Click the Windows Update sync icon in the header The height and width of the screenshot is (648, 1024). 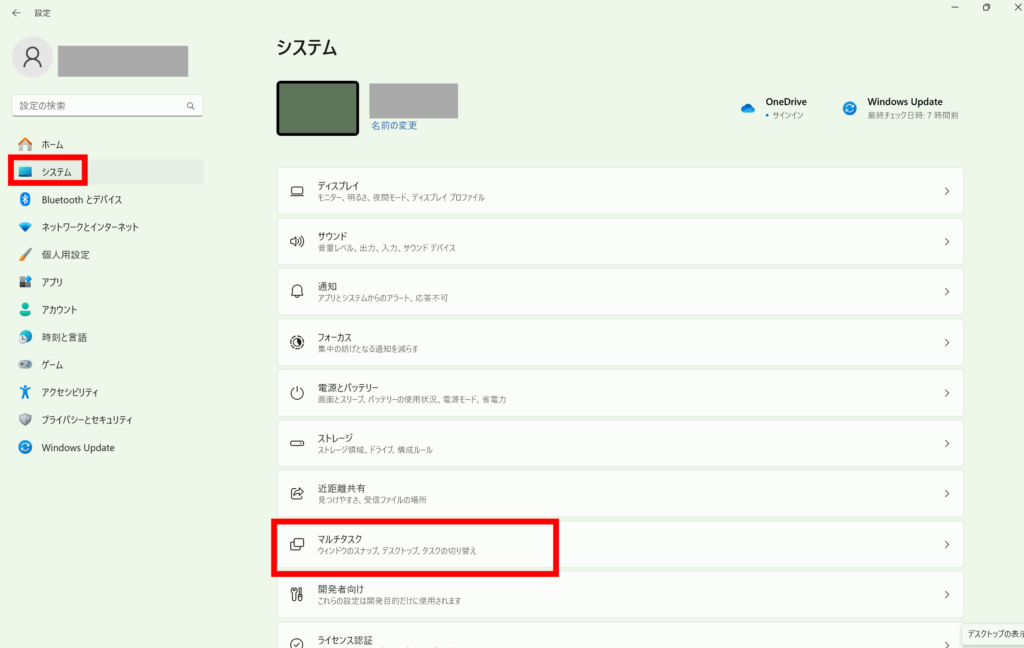(850, 108)
